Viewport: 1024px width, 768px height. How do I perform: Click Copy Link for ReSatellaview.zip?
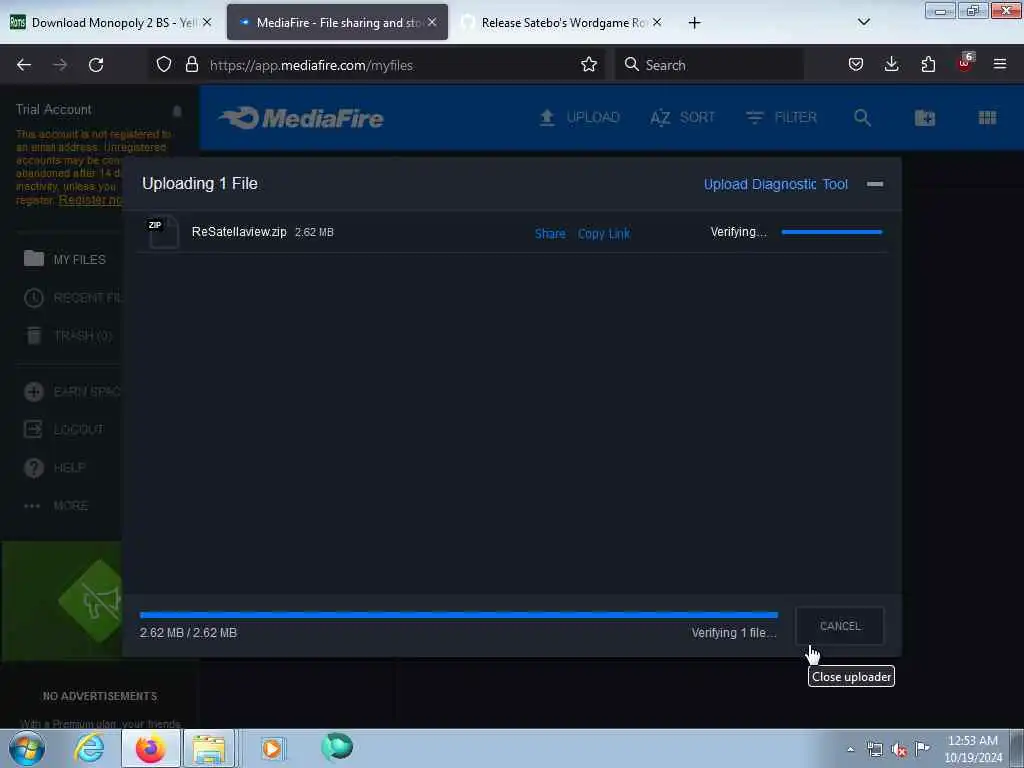604,233
